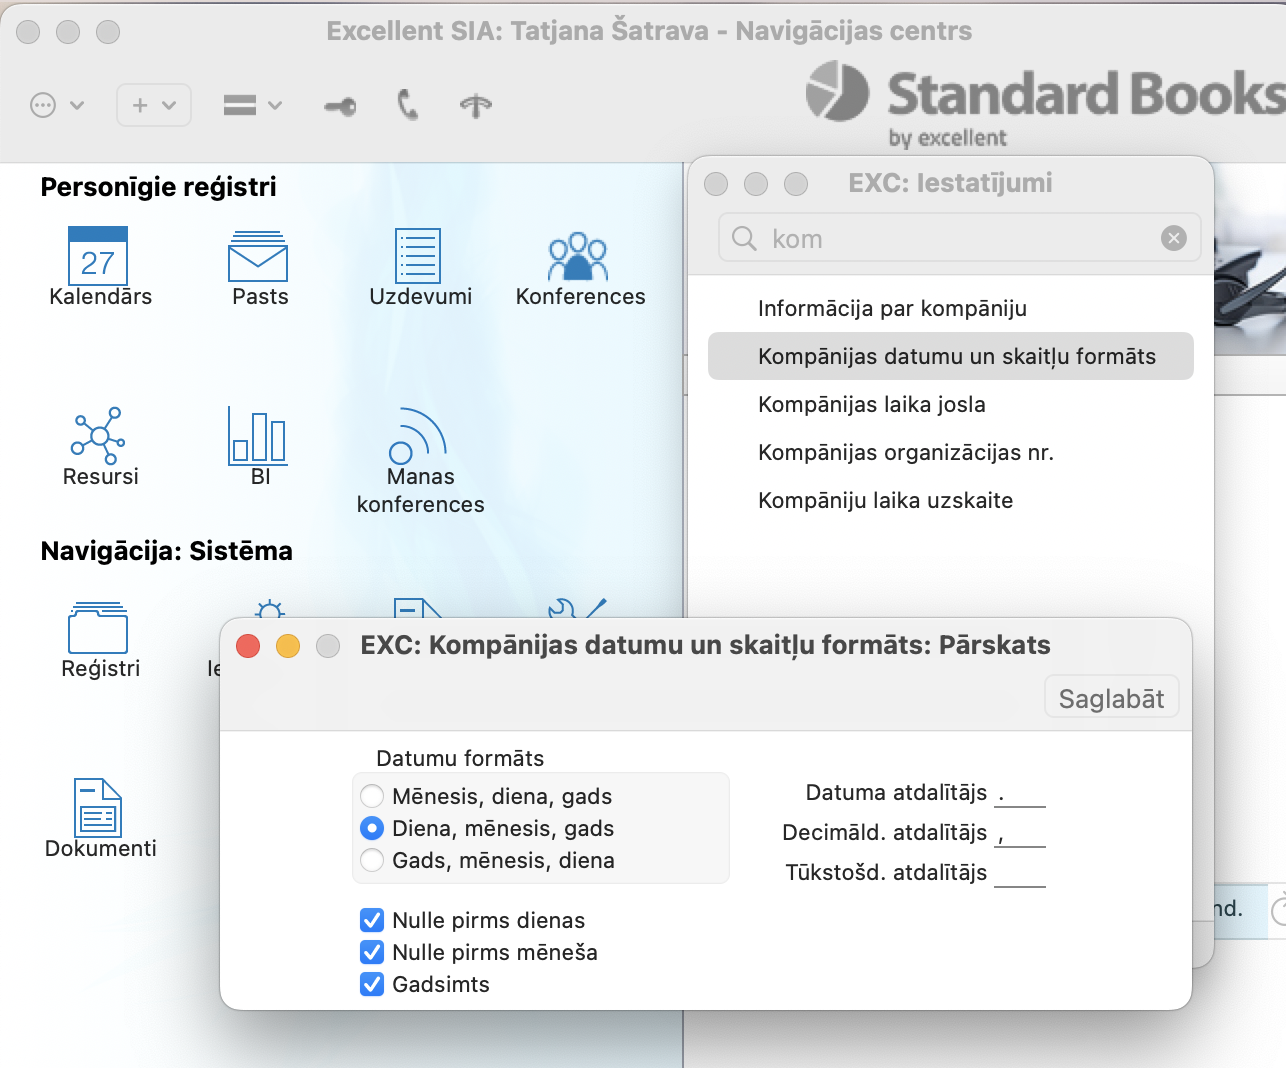Open the Resursi icon
The width and height of the screenshot is (1286, 1068).
(98, 435)
